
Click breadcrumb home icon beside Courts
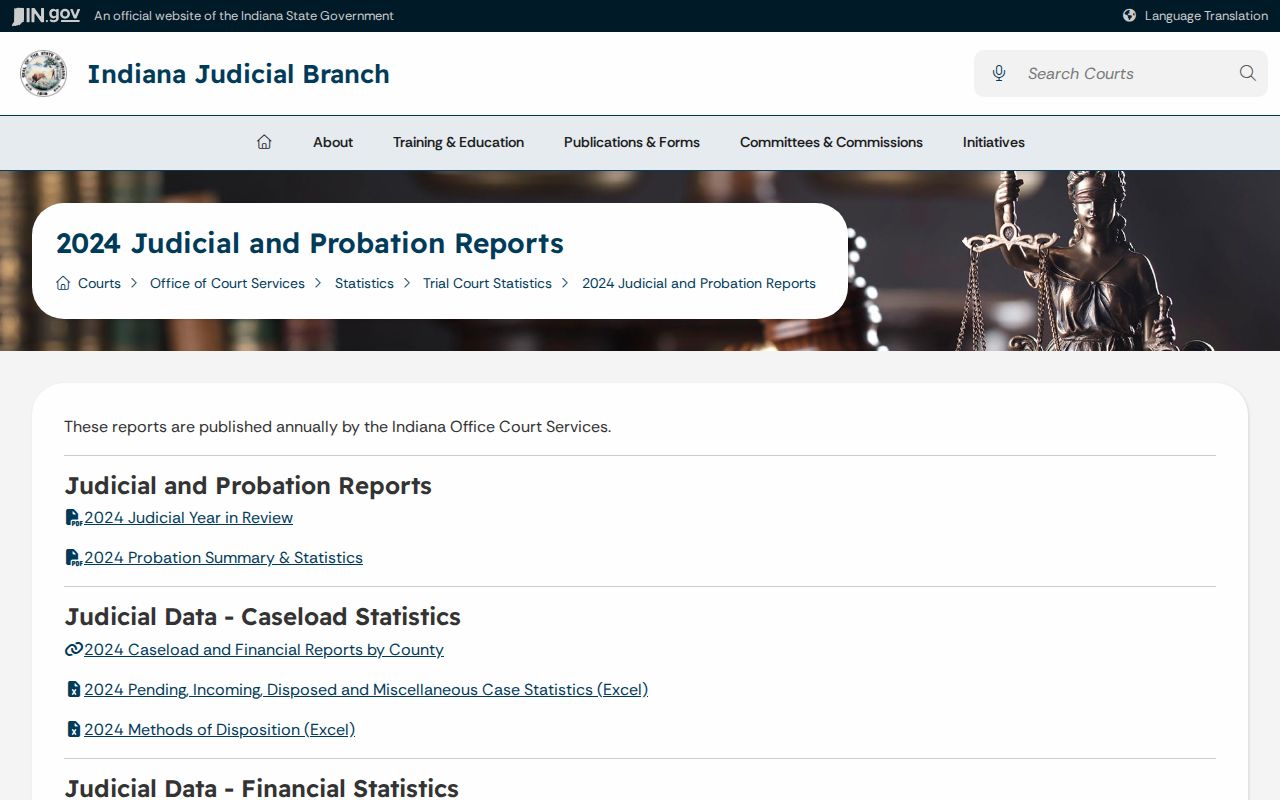tap(63, 283)
